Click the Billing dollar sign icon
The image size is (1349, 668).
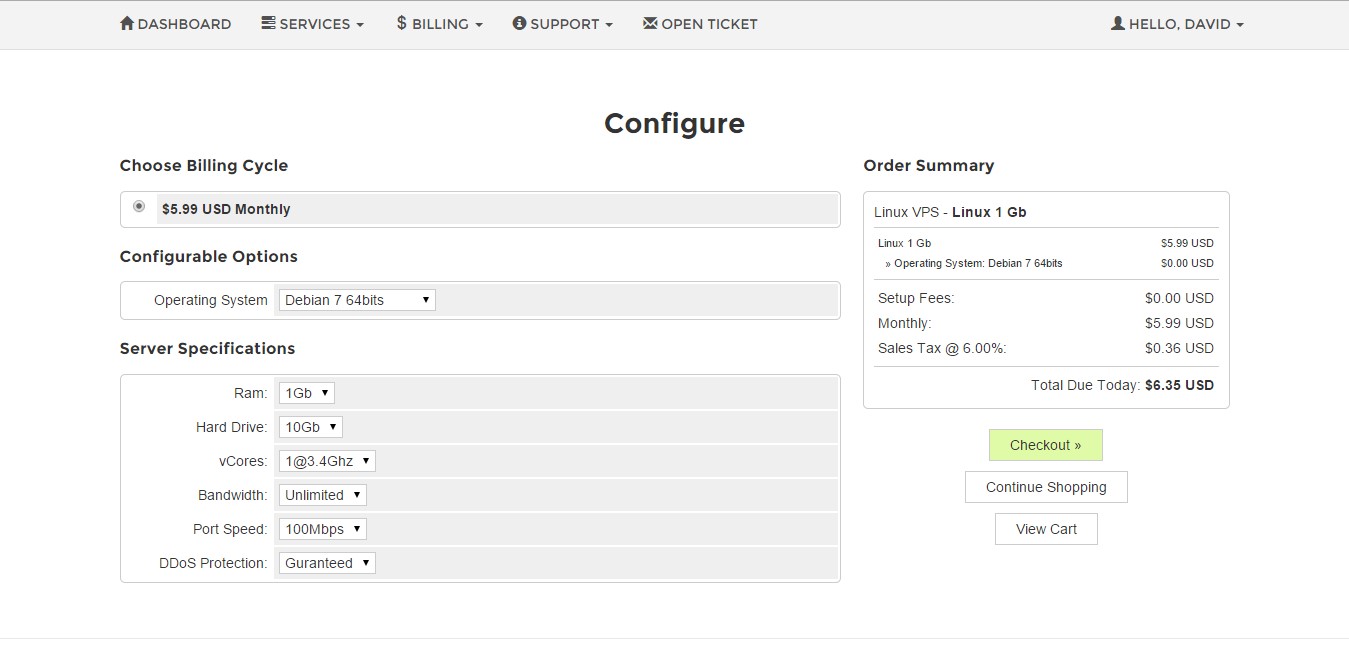click(402, 23)
